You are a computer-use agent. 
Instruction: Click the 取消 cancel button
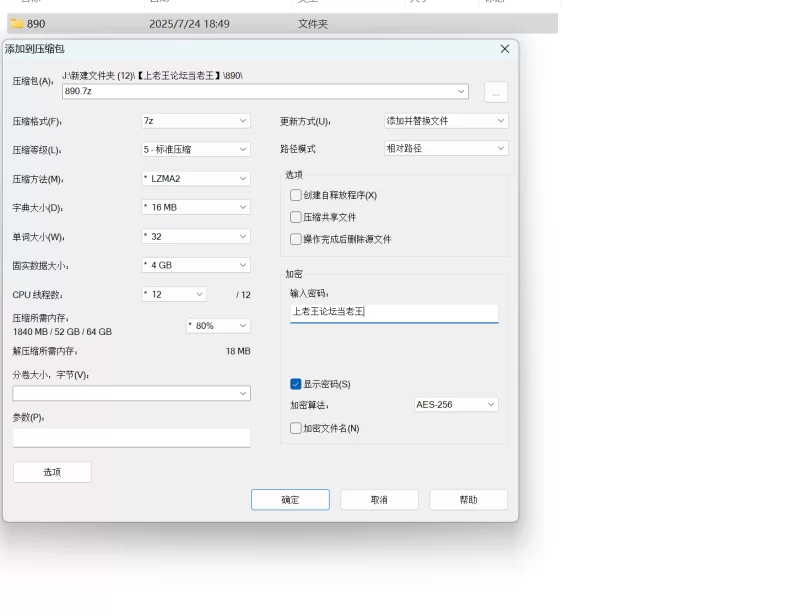coord(379,500)
